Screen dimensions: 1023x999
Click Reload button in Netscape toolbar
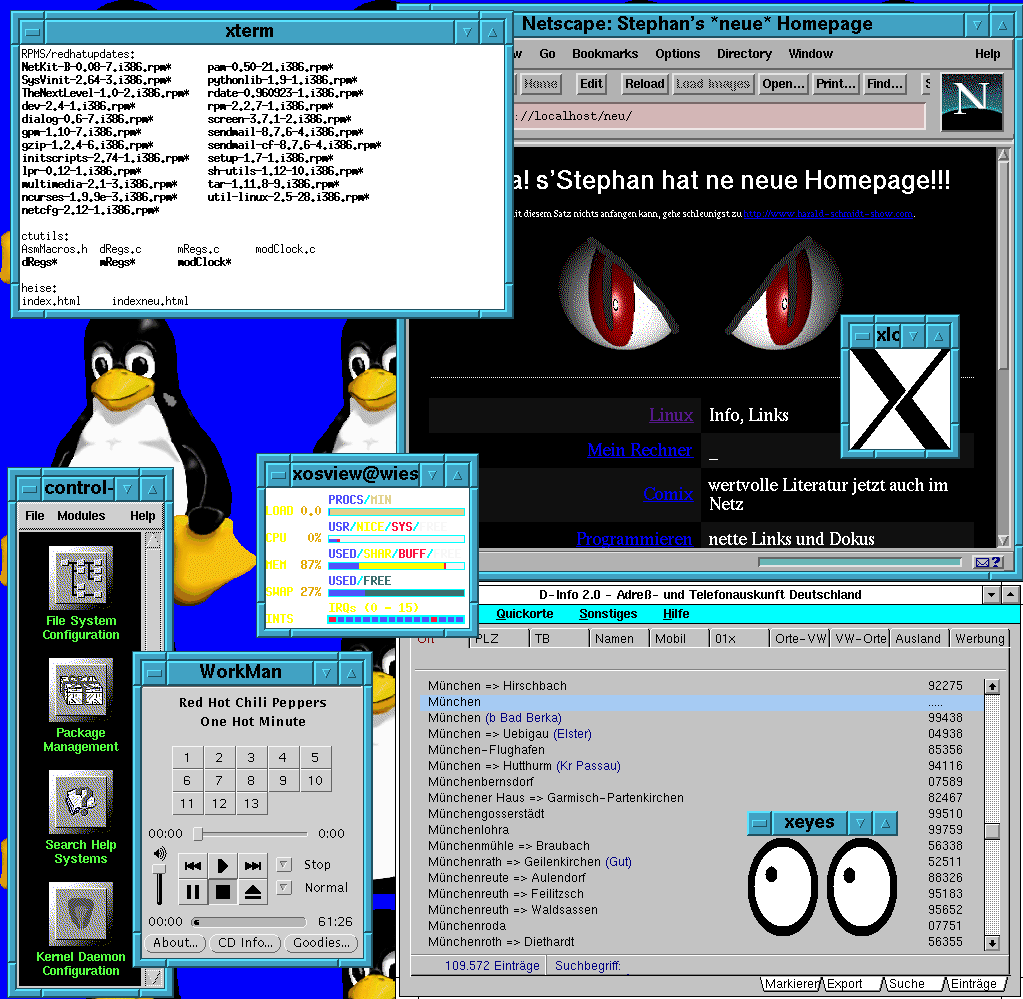pyautogui.click(x=644, y=84)
